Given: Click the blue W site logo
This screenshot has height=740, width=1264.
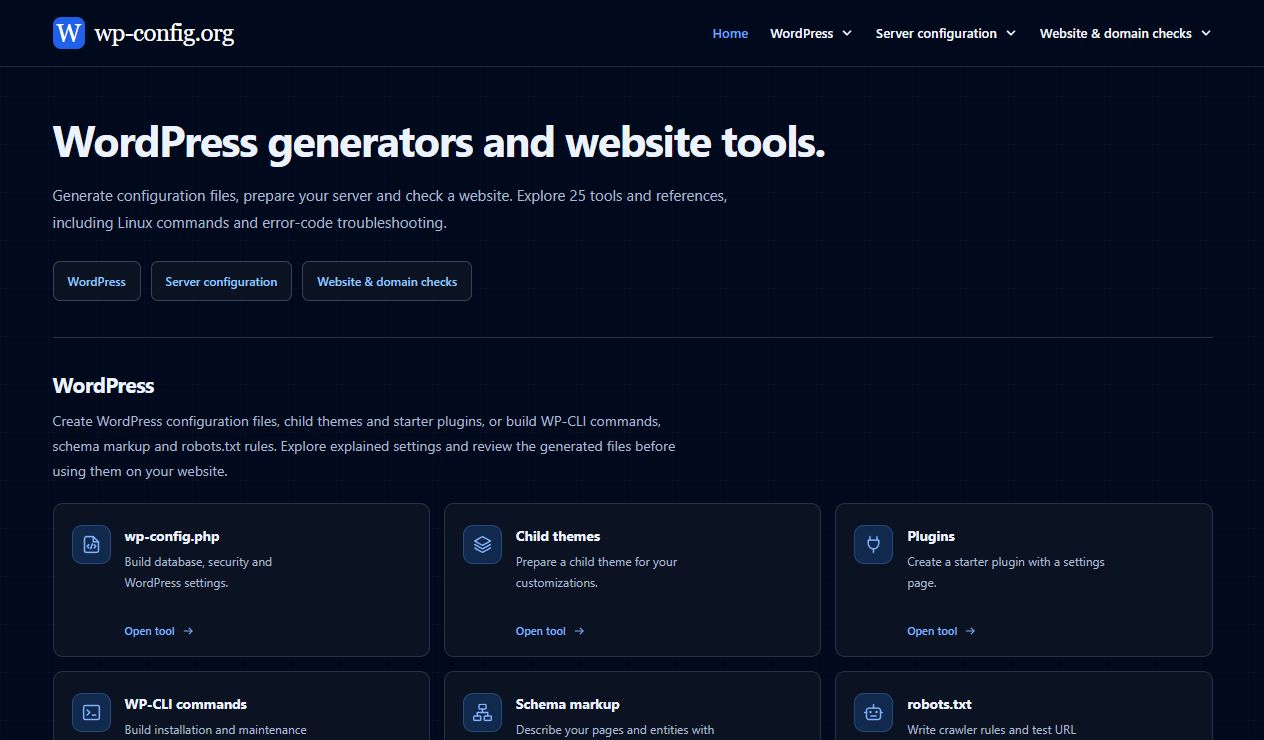Looking at the screenshot, I should coord(69,33).
